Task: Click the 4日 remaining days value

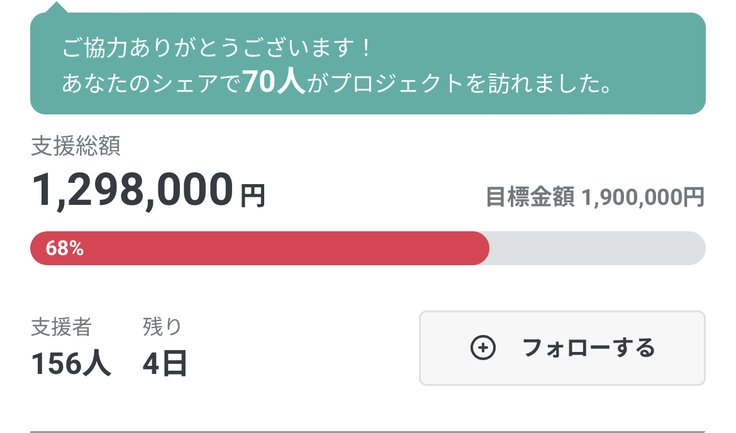Action: [165, 363]
